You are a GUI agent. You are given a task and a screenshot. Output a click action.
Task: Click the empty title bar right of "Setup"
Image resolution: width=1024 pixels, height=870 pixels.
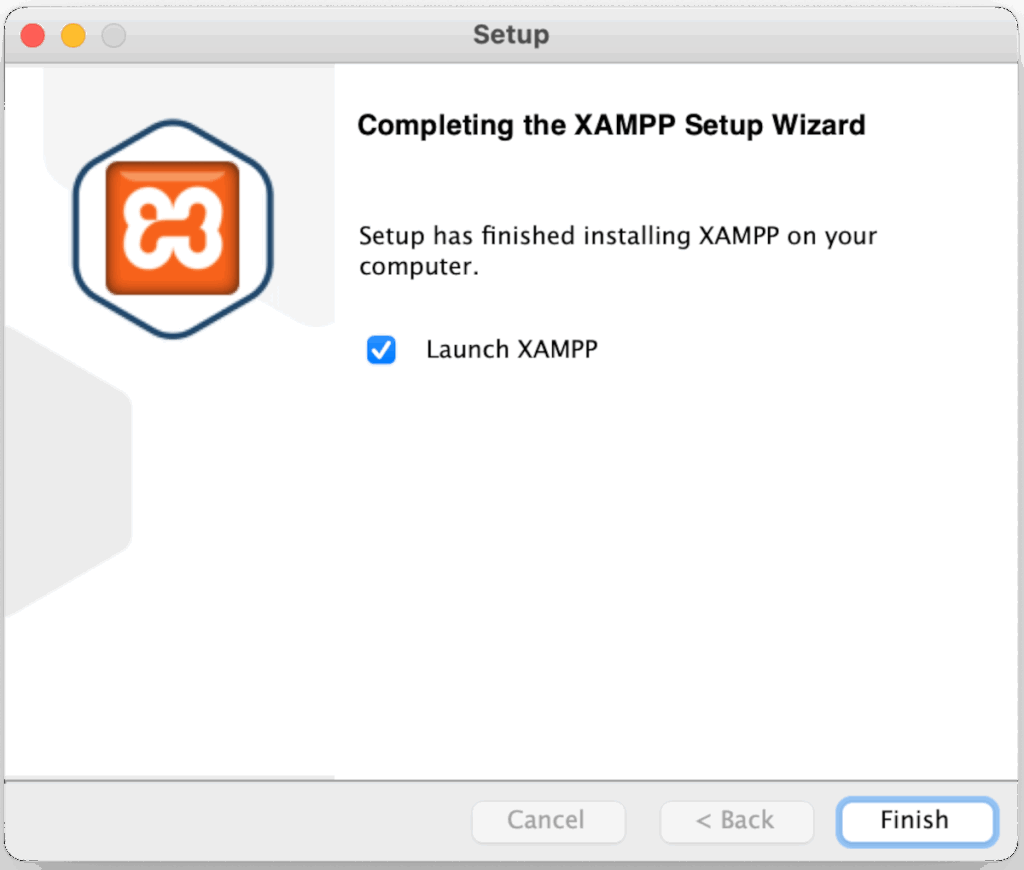(x=780, y=35)
